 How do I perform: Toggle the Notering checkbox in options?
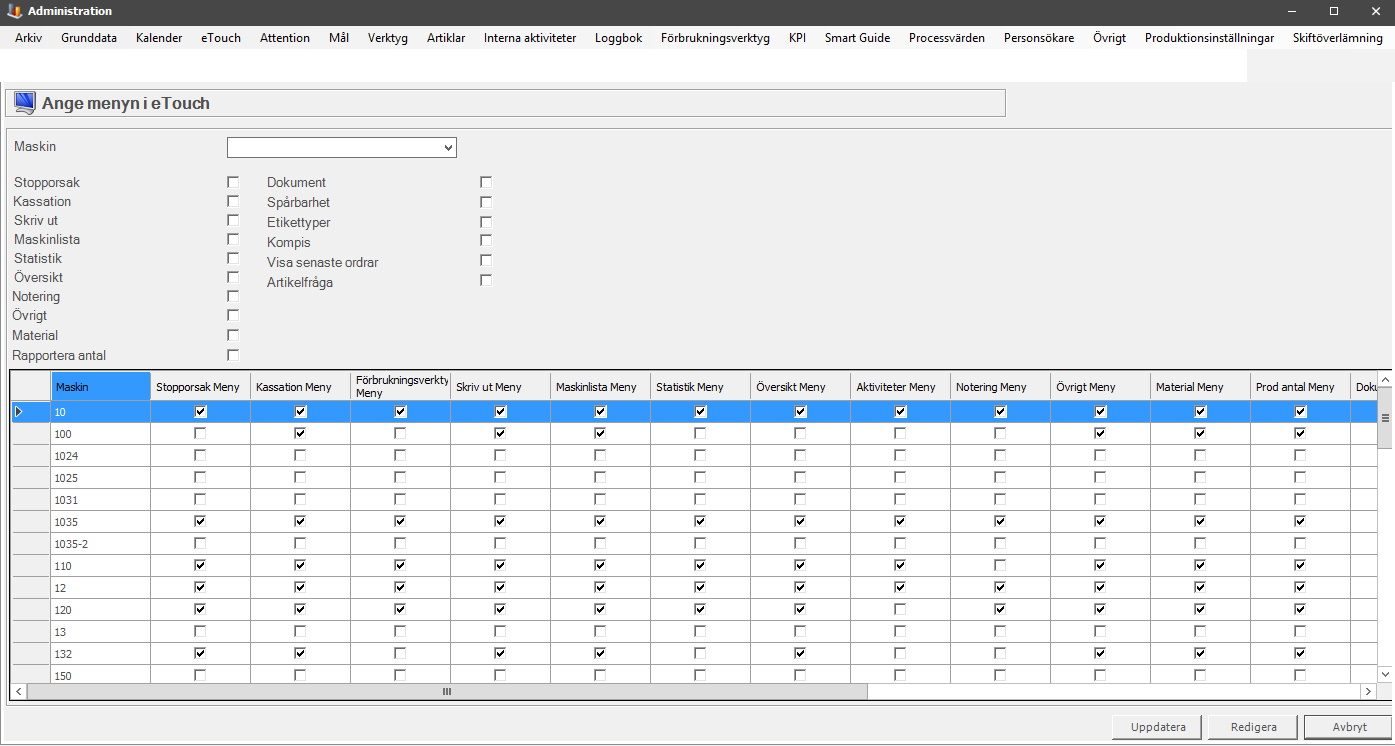(x=233, y=296)
